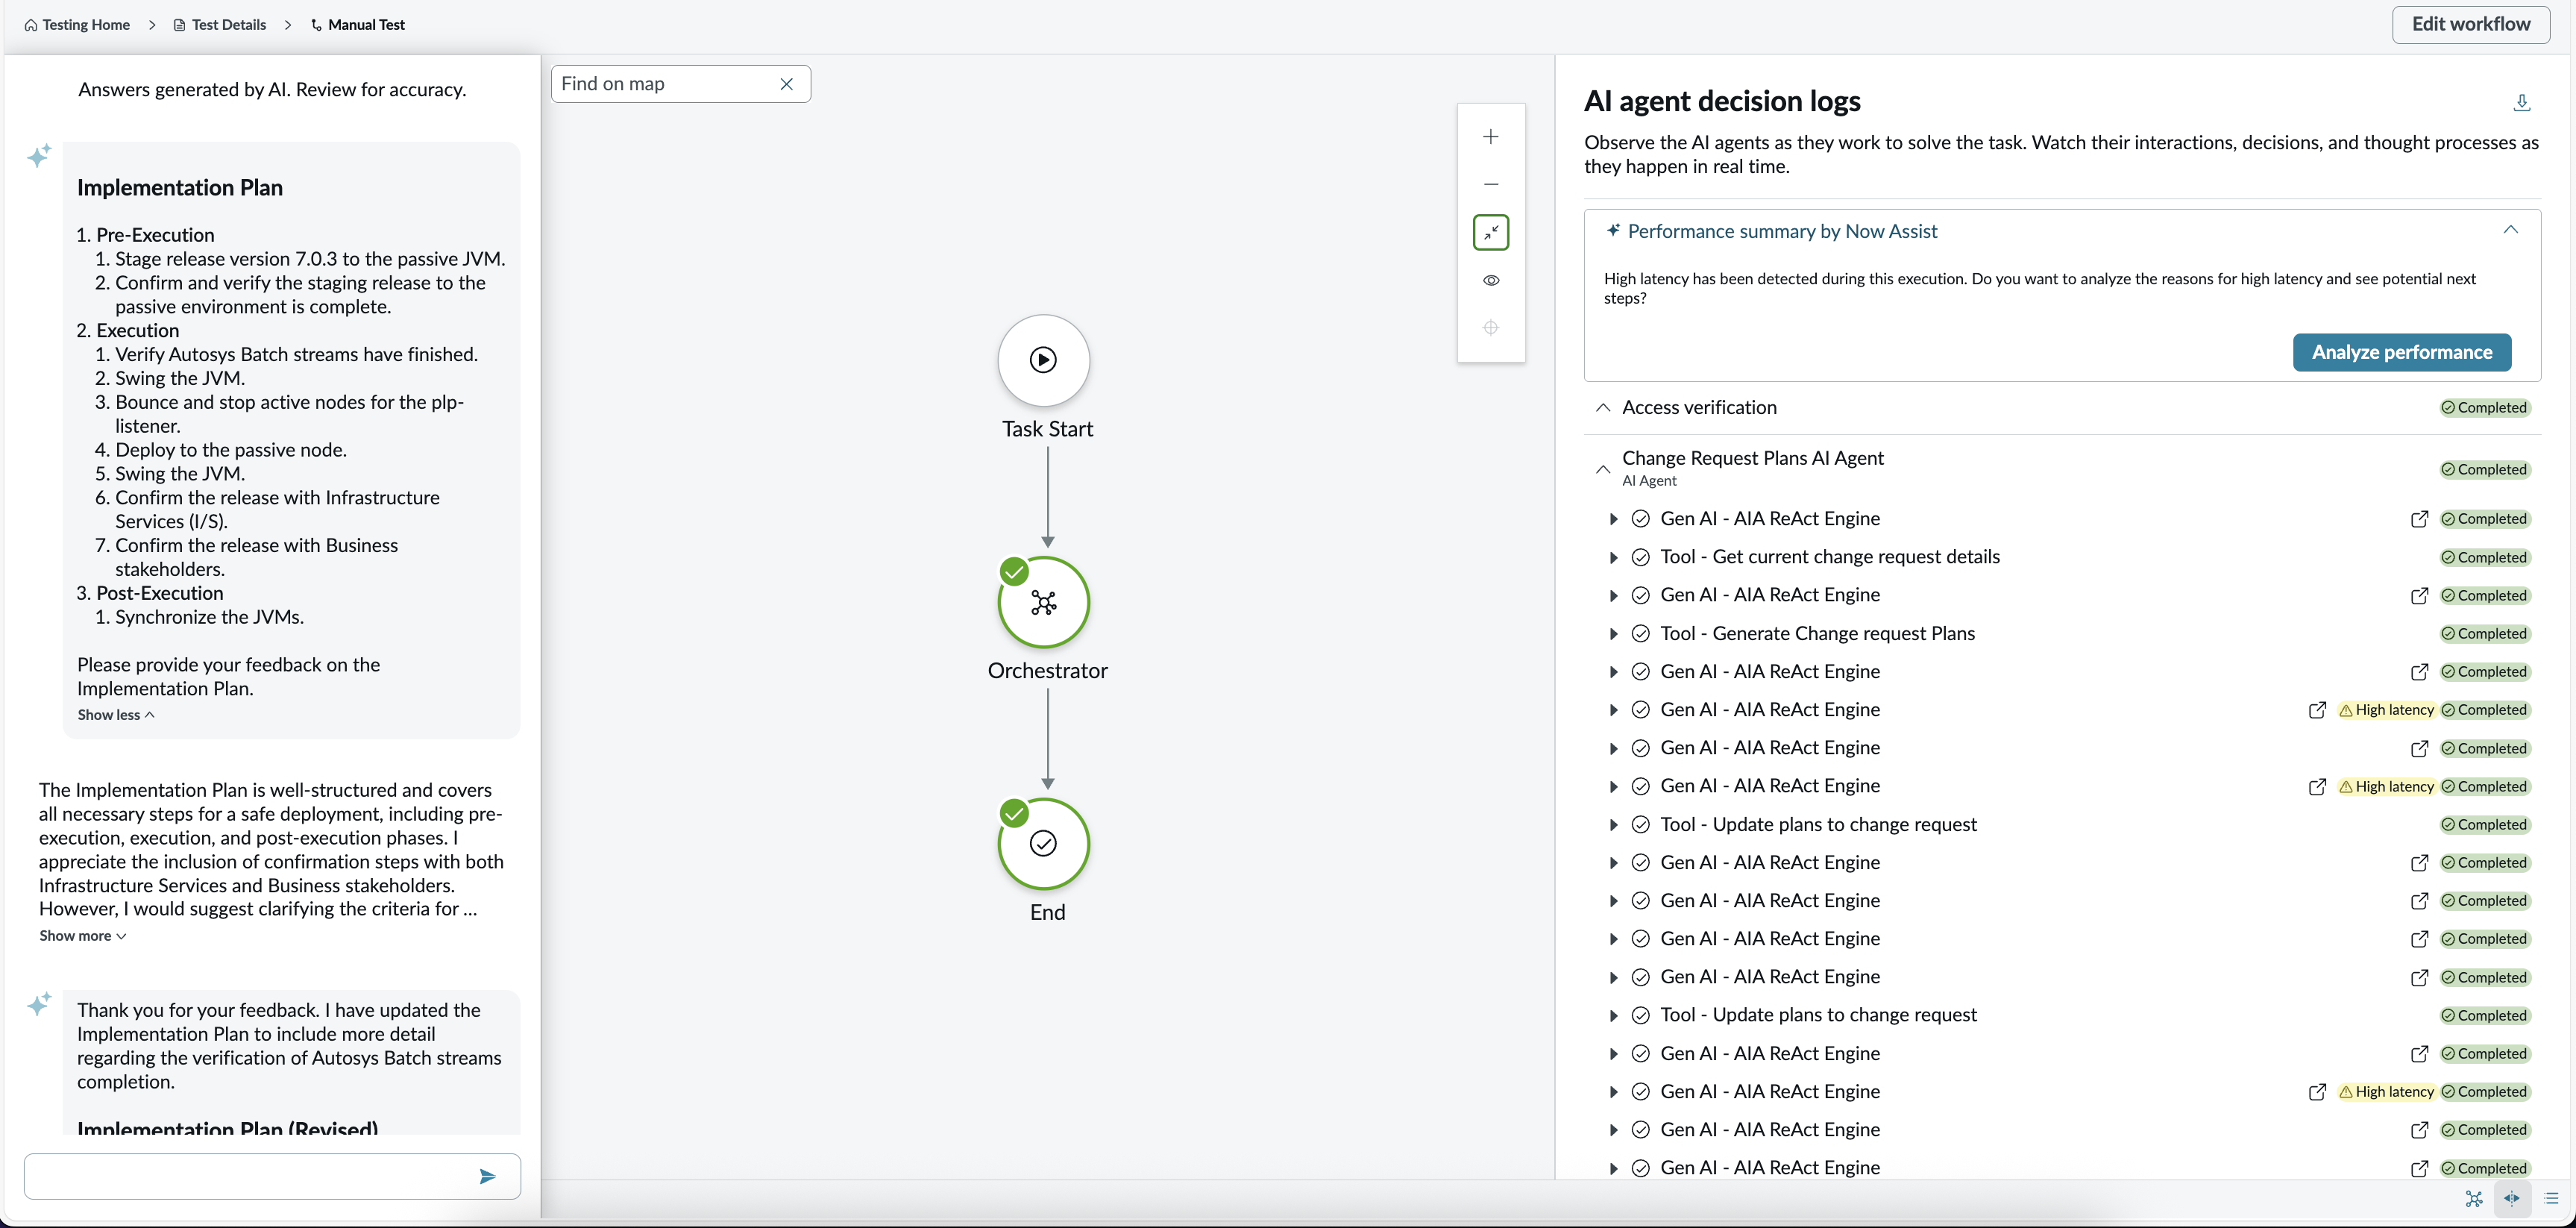
Task: Click the Implementation Plan heading
Action: point(180,188)
